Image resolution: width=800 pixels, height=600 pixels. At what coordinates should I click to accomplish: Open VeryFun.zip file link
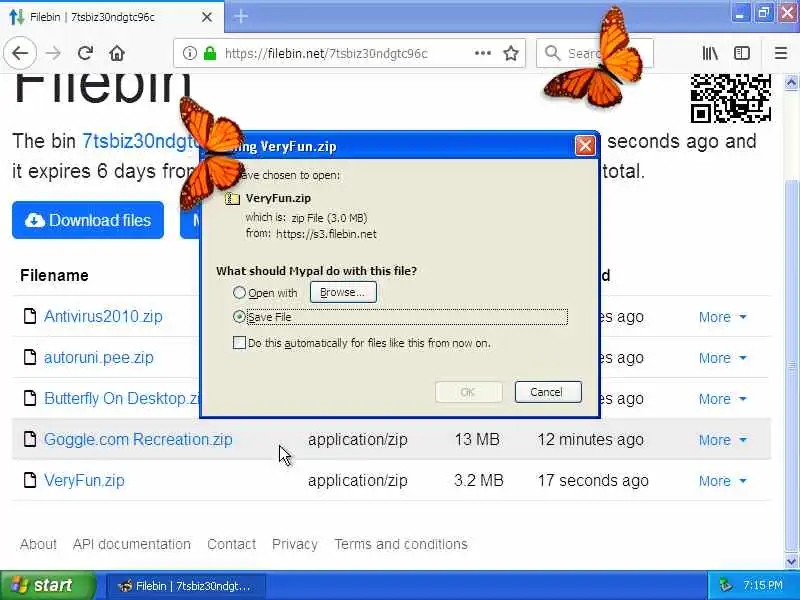coord(84,480)
